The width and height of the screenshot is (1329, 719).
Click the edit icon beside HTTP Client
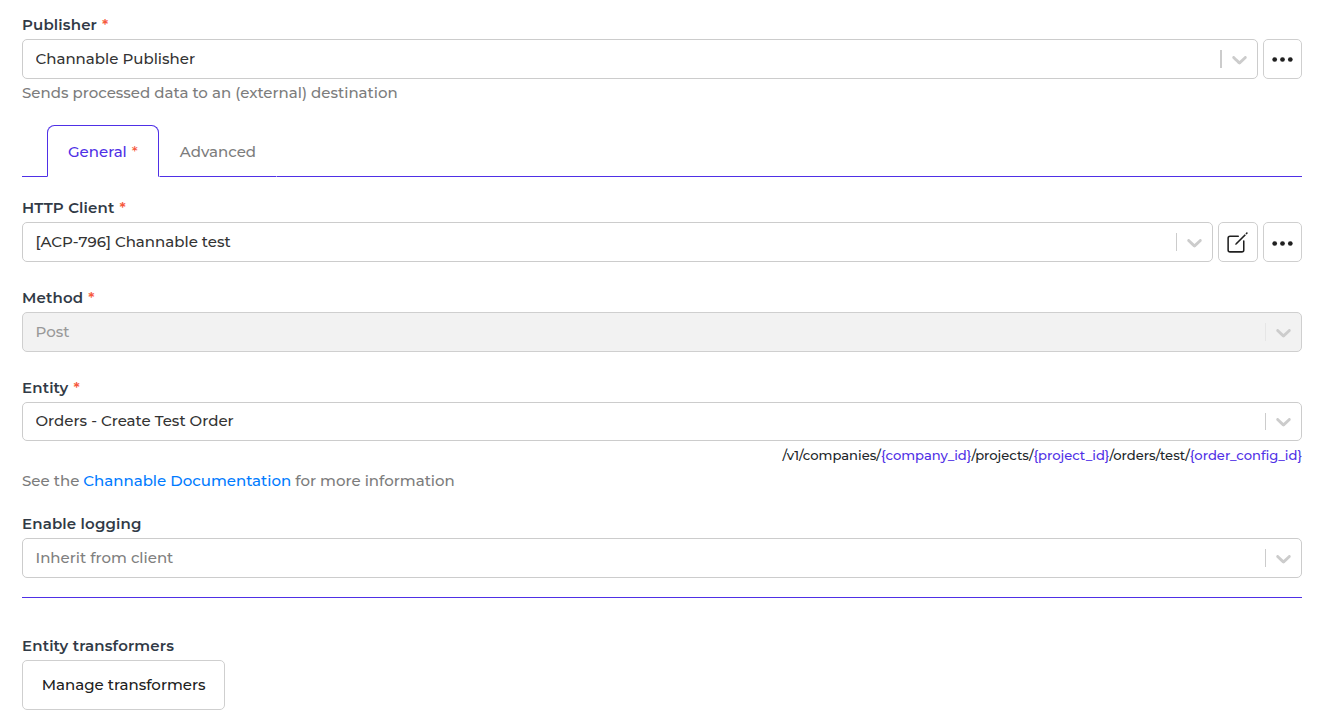[x=1237, y=242]
